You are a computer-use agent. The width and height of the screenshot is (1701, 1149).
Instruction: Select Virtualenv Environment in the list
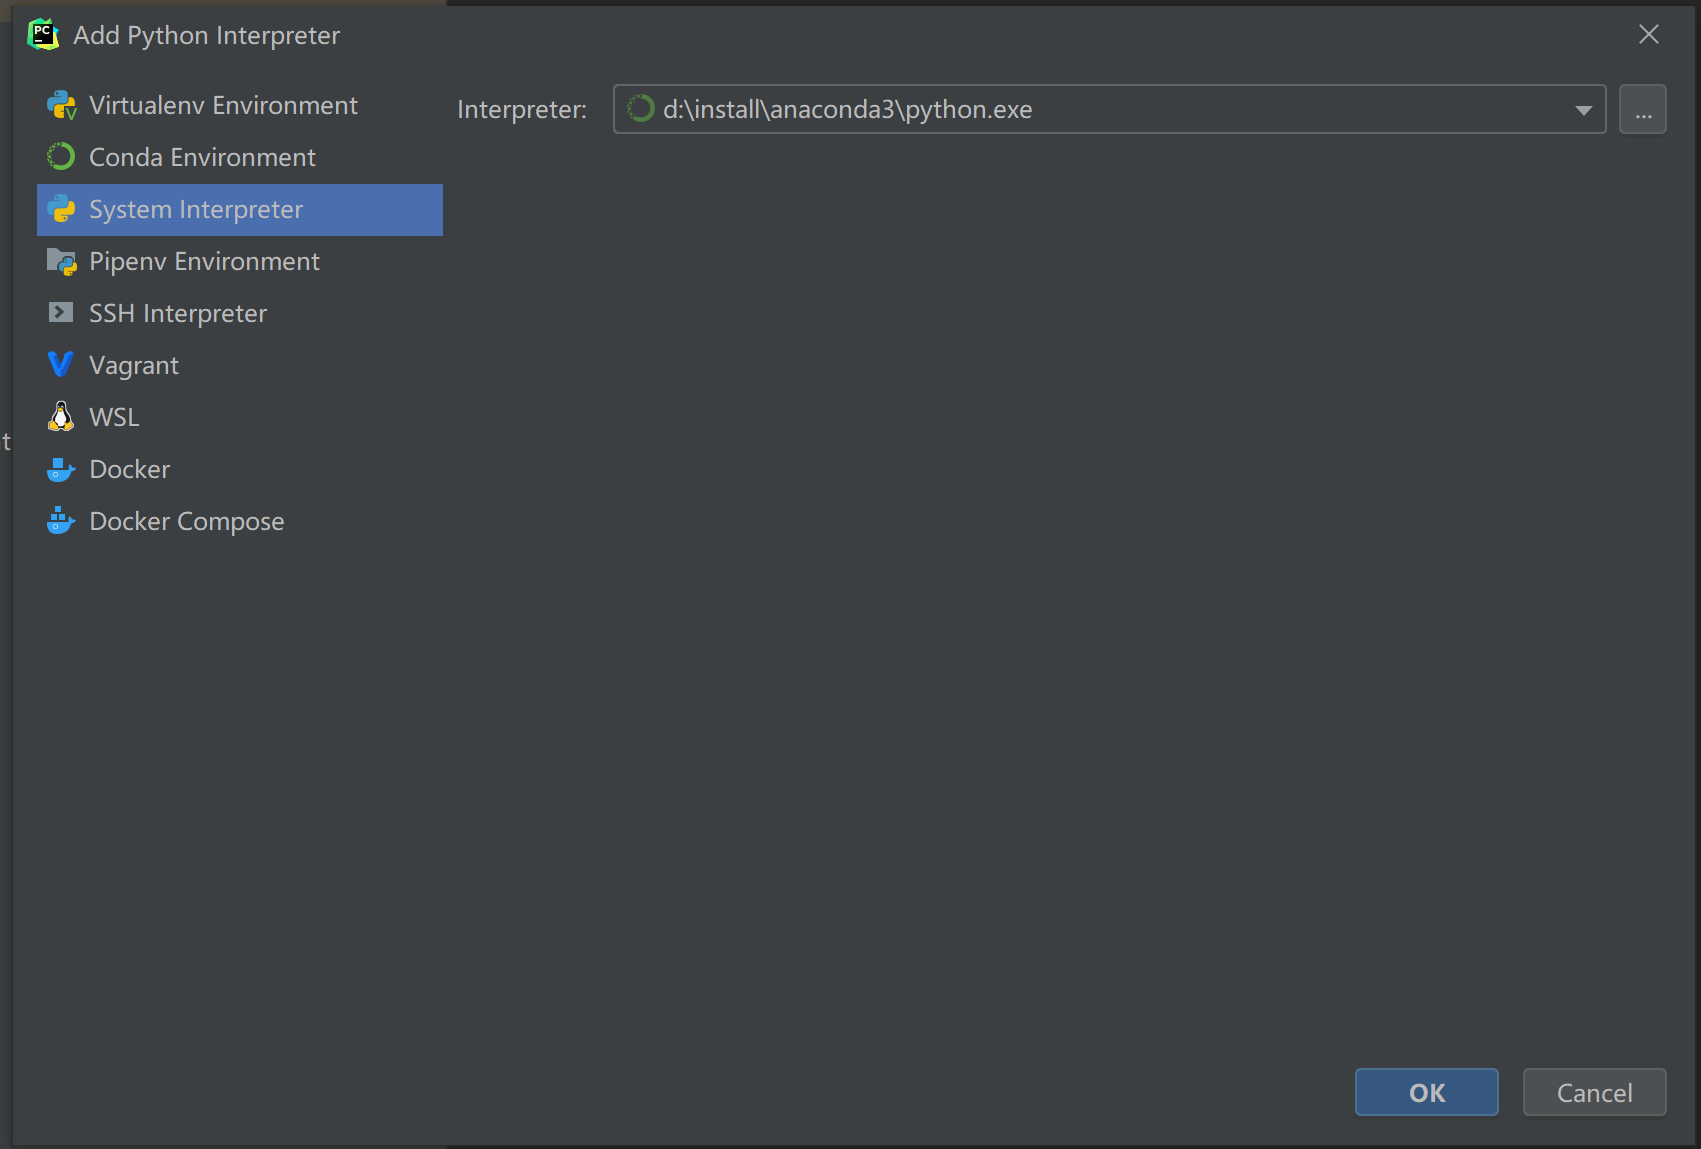click(240, 105)
